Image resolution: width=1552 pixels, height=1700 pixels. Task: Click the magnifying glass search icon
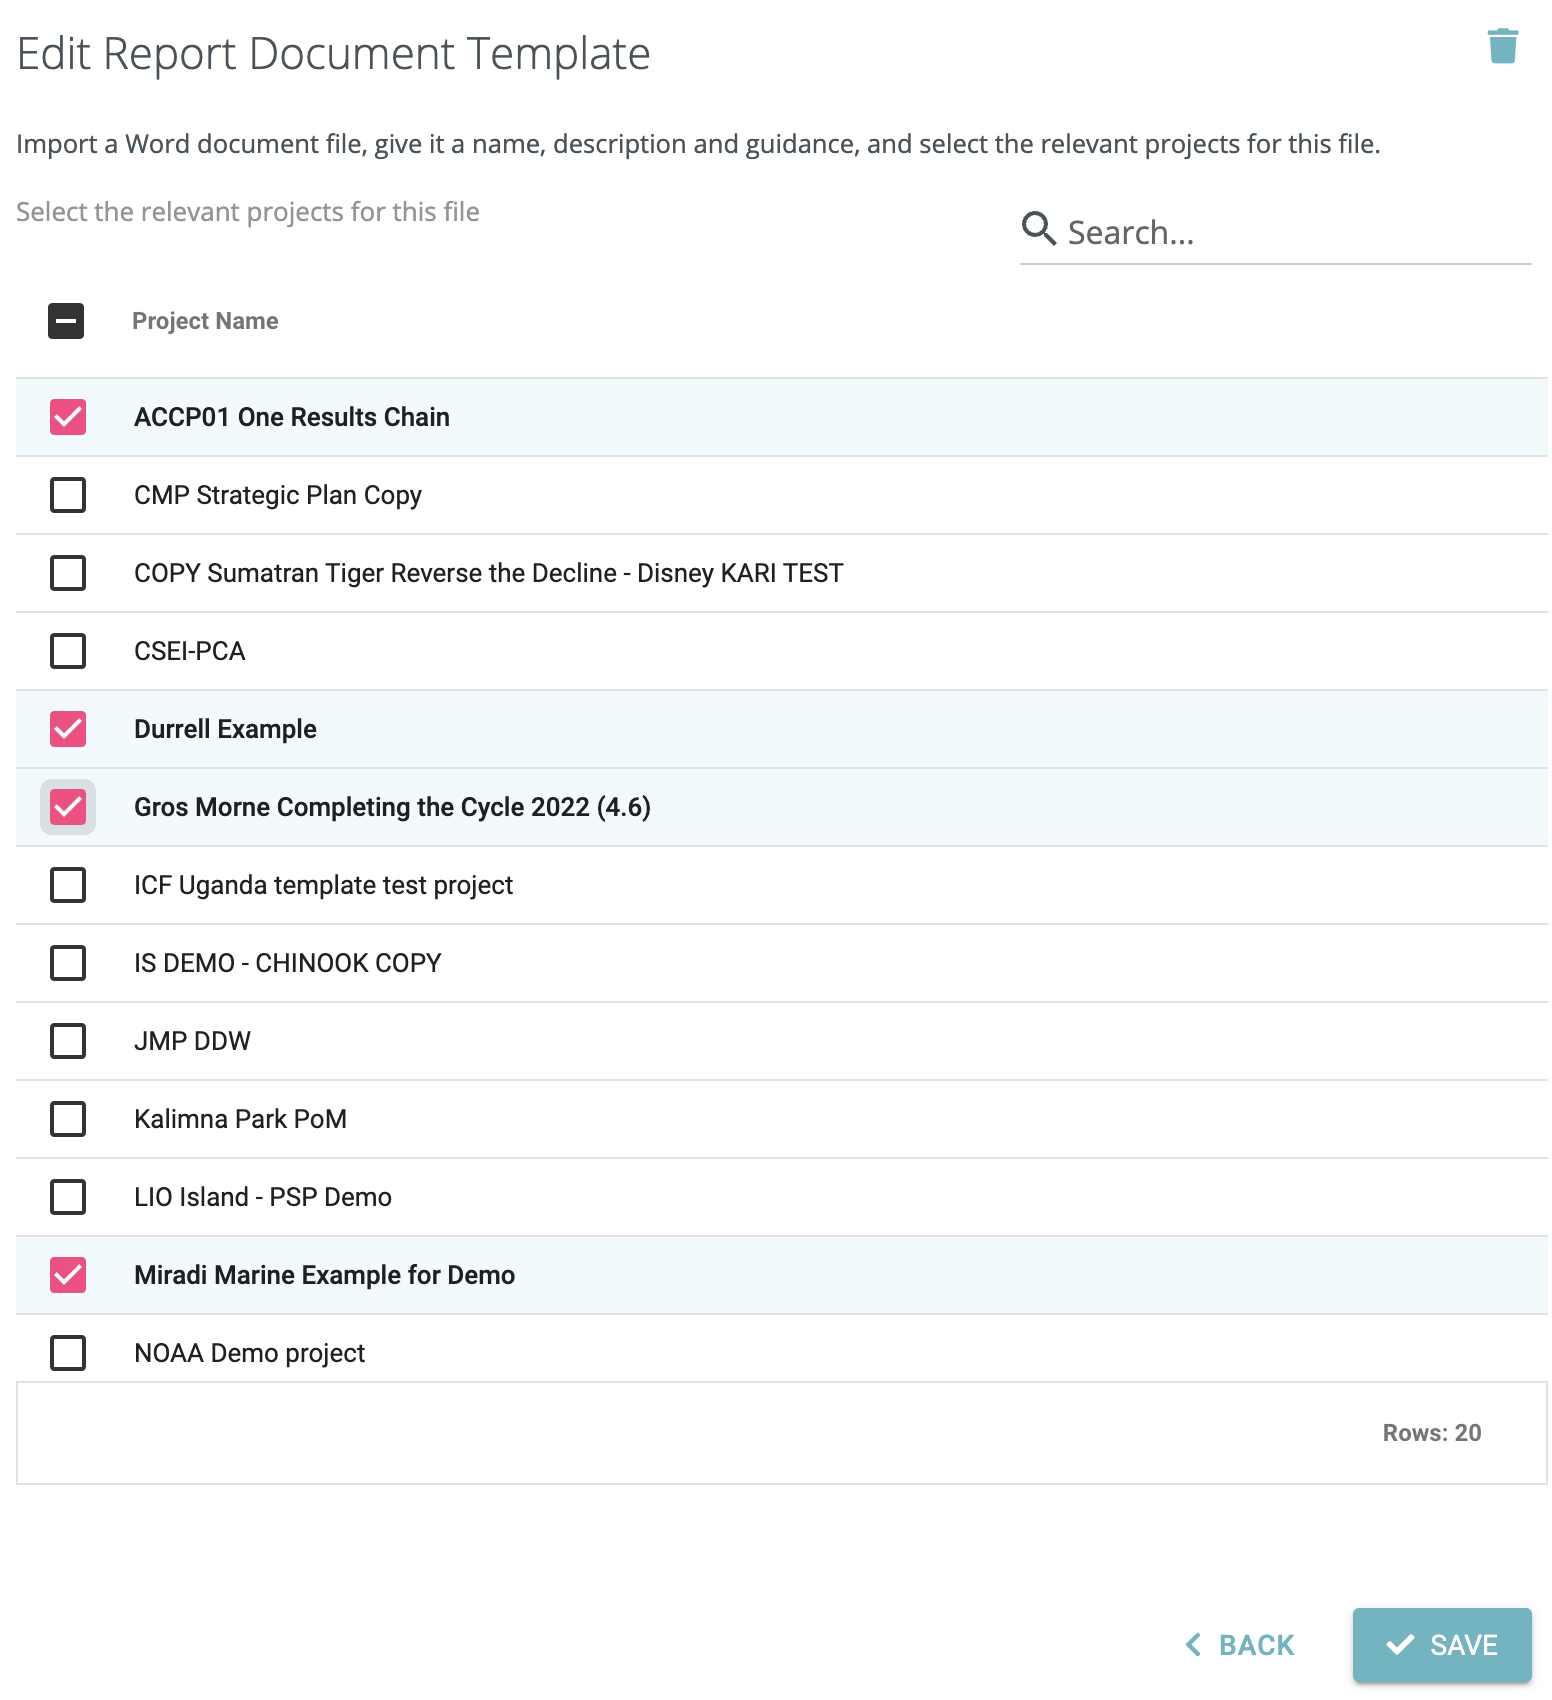click(x=1038, y=229)
